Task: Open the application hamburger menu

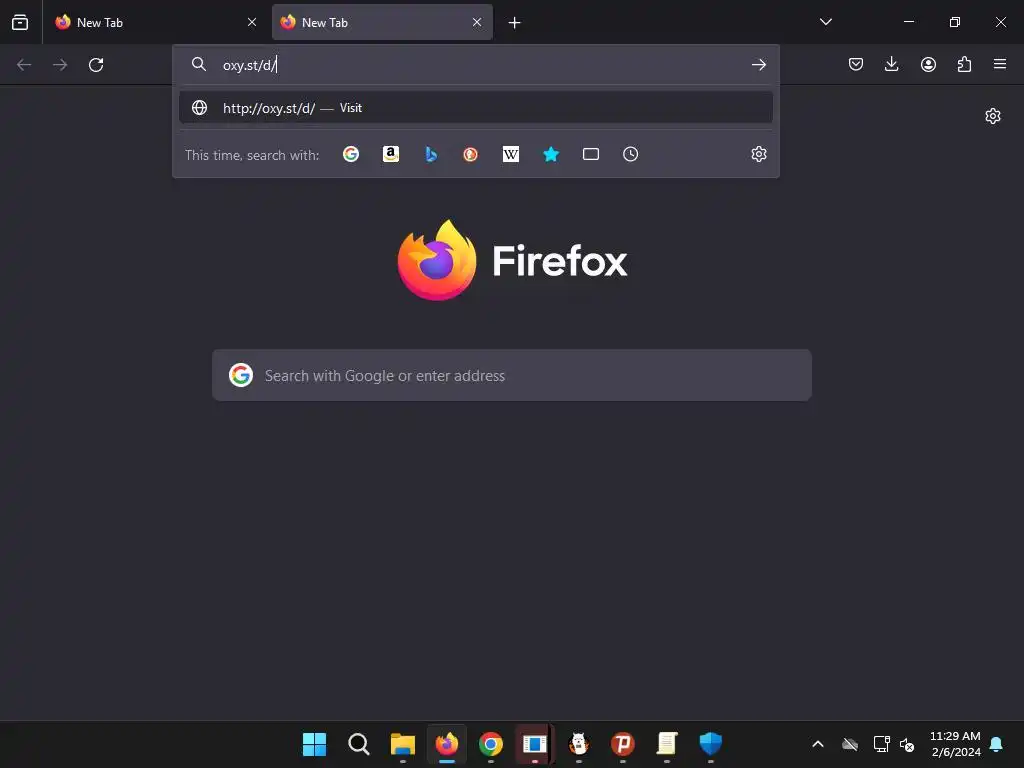Action: (x=1000, y=64)
